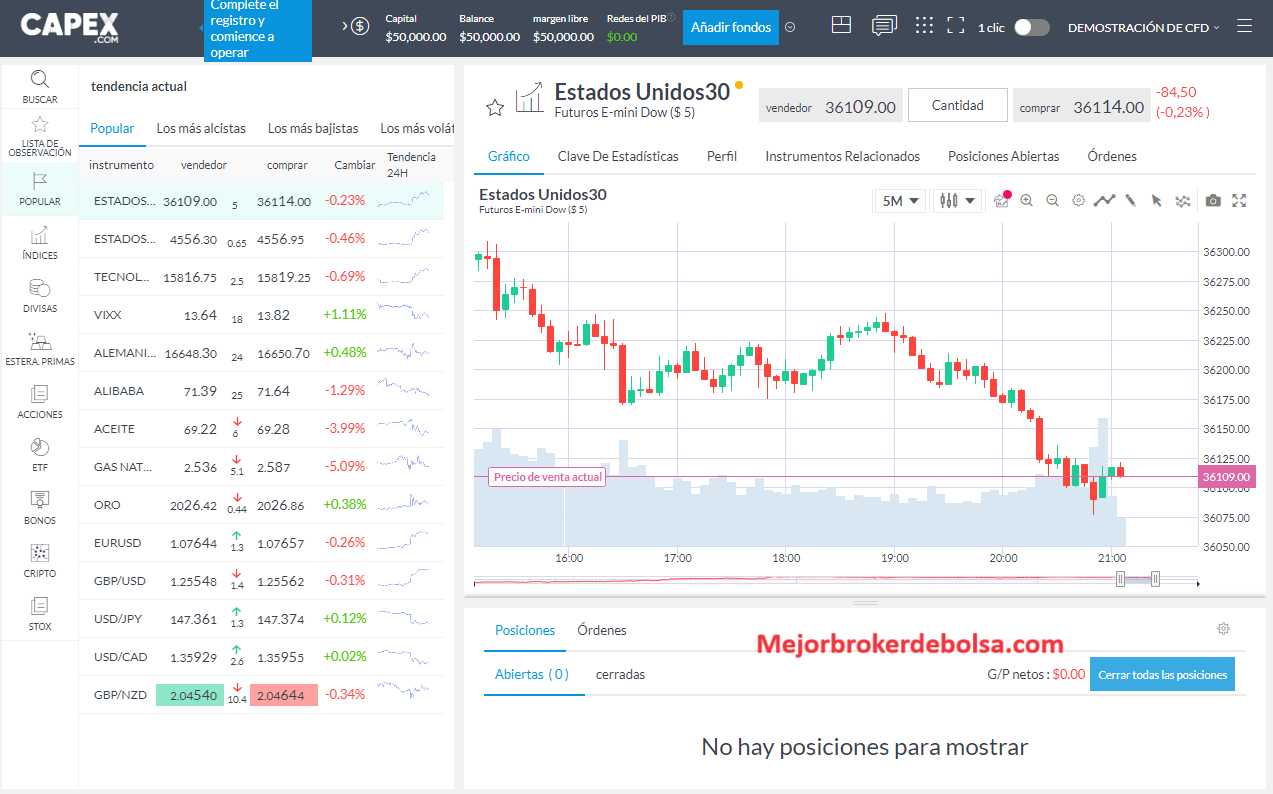
Task: Expand the dropdown beside Añadir fondos
Action: click(x=790, y=27)
